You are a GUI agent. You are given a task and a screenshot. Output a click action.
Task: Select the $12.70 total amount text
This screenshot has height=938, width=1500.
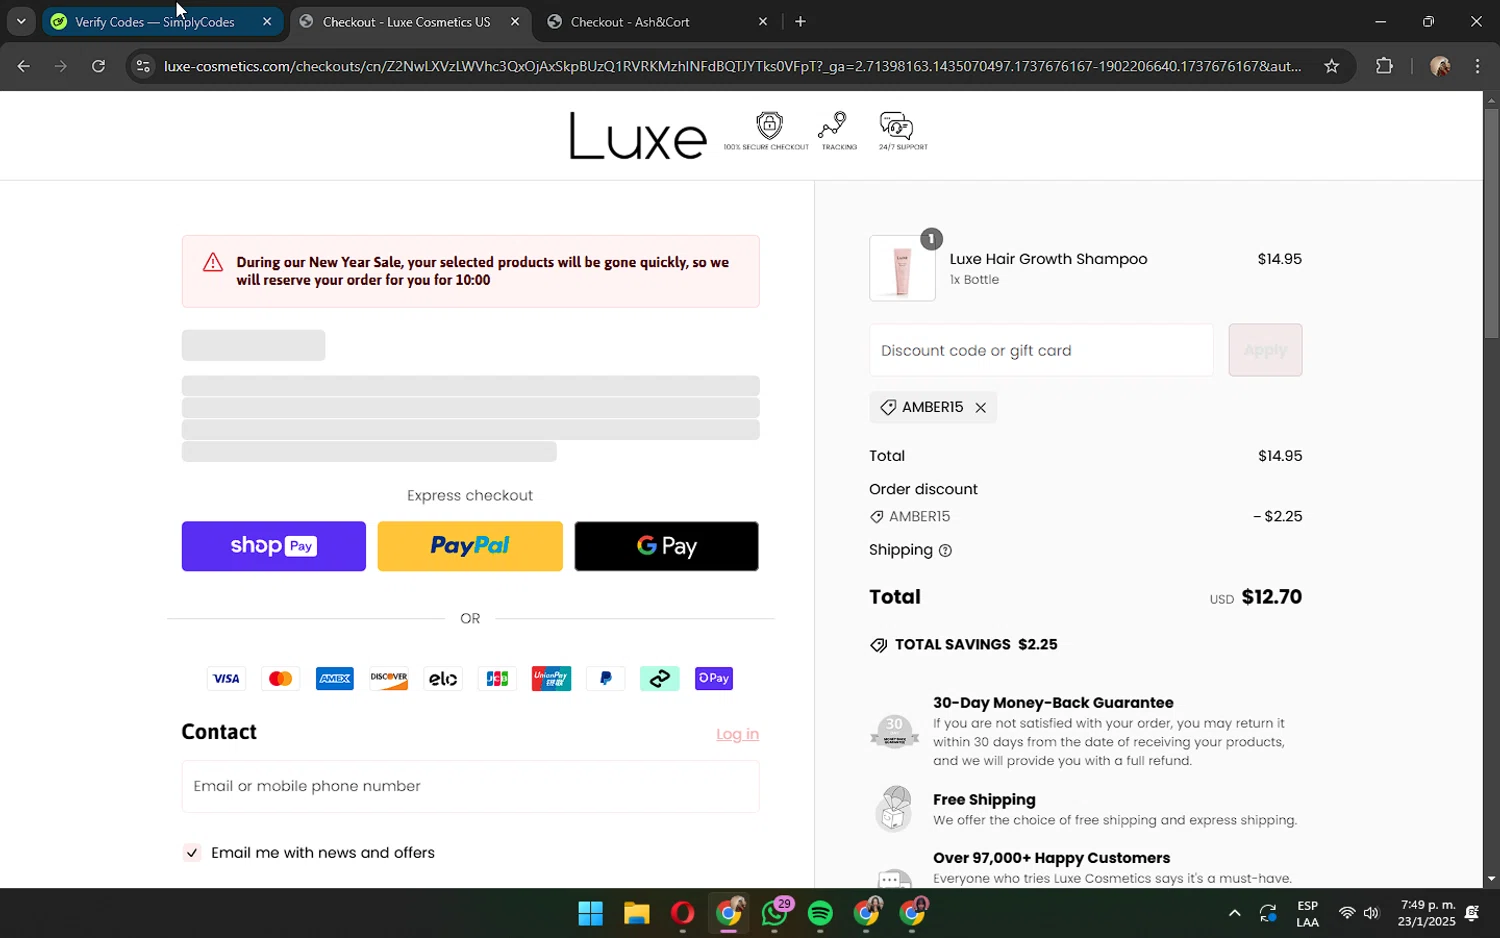(1271, 597)
